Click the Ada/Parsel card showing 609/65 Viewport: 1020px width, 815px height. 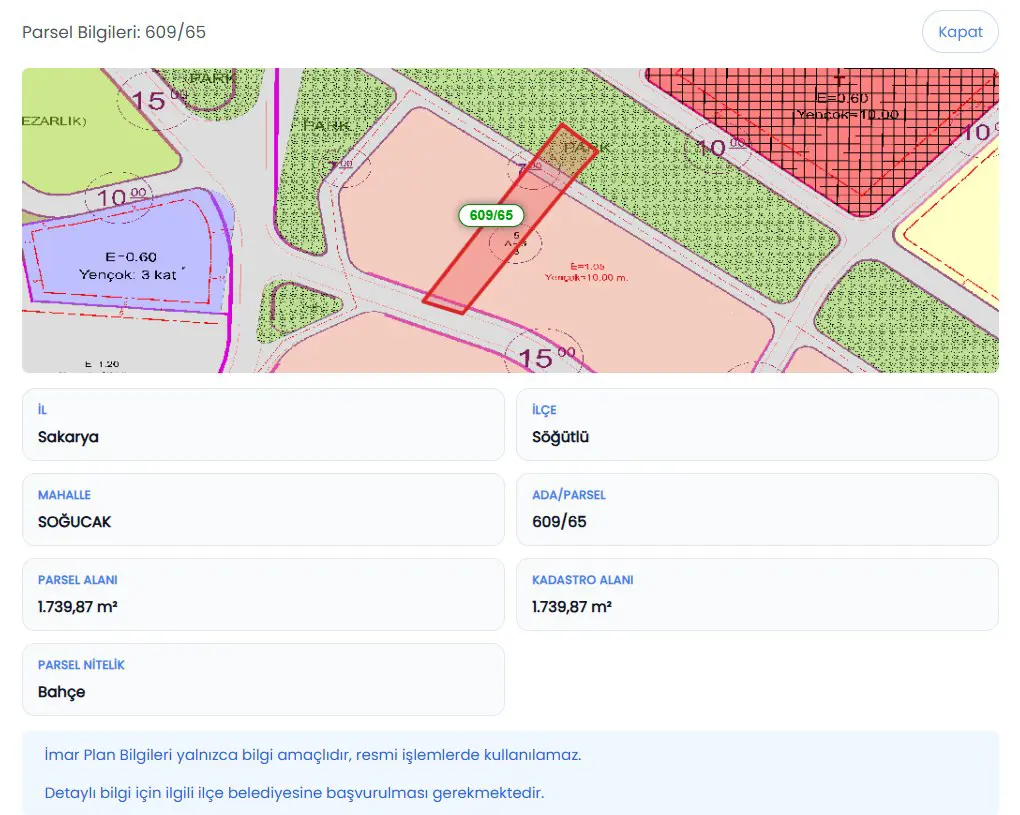pos(757,509)
